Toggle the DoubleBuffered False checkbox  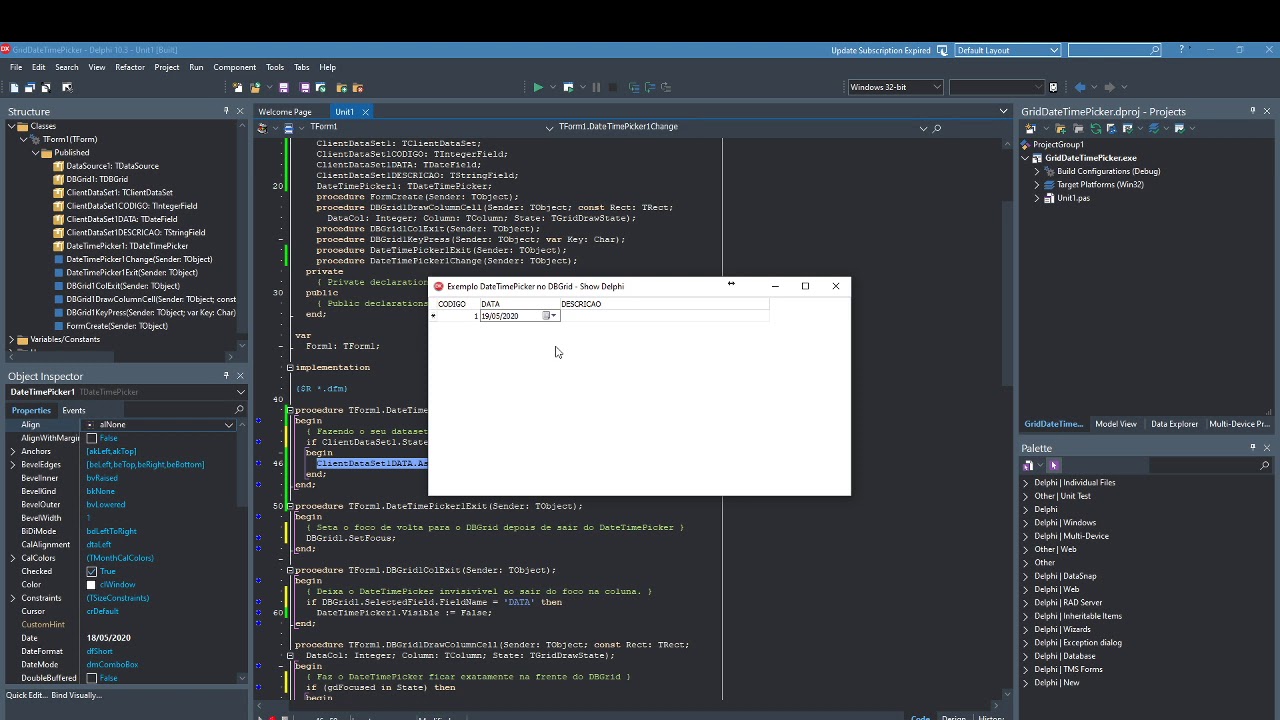pyautogui.click(x=92, y=678)
